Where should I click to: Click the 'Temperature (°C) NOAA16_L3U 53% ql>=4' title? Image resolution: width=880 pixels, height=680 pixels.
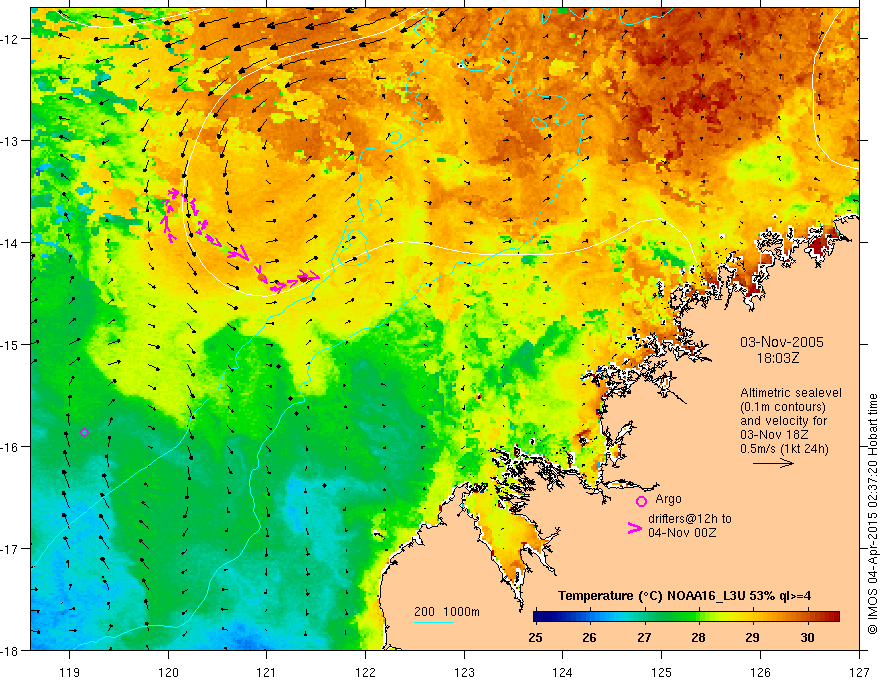coord(684,596)
